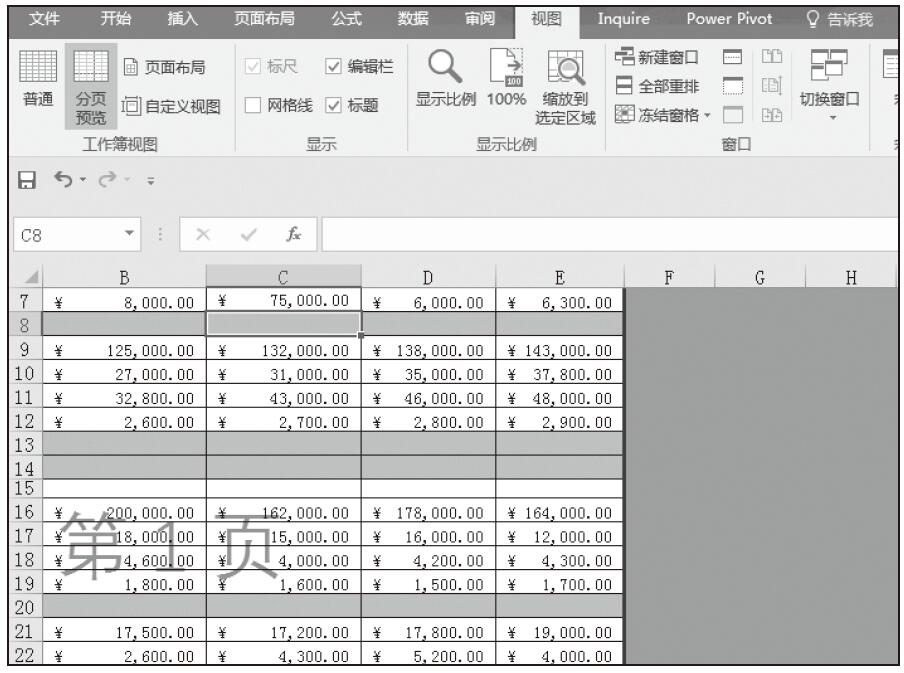
Task: Switch to the Data (数据) tab
Action: pos(413,19)
